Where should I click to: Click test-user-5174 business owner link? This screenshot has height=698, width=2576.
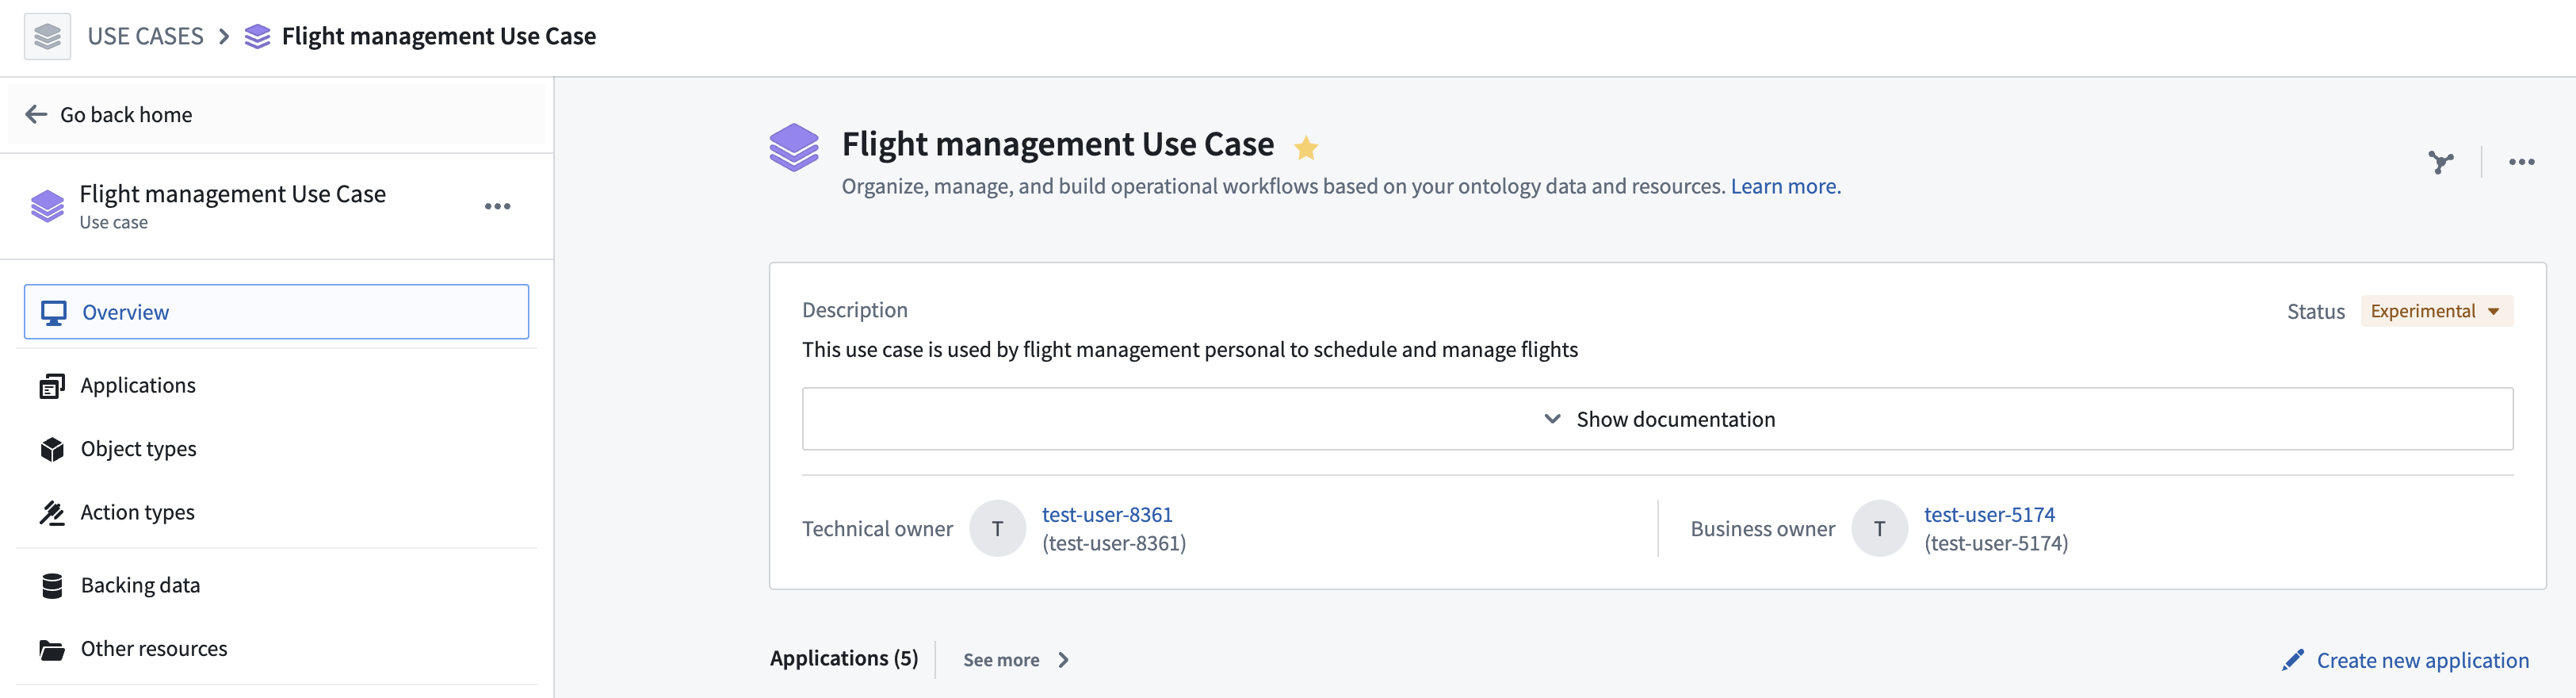coord(1989,515)
